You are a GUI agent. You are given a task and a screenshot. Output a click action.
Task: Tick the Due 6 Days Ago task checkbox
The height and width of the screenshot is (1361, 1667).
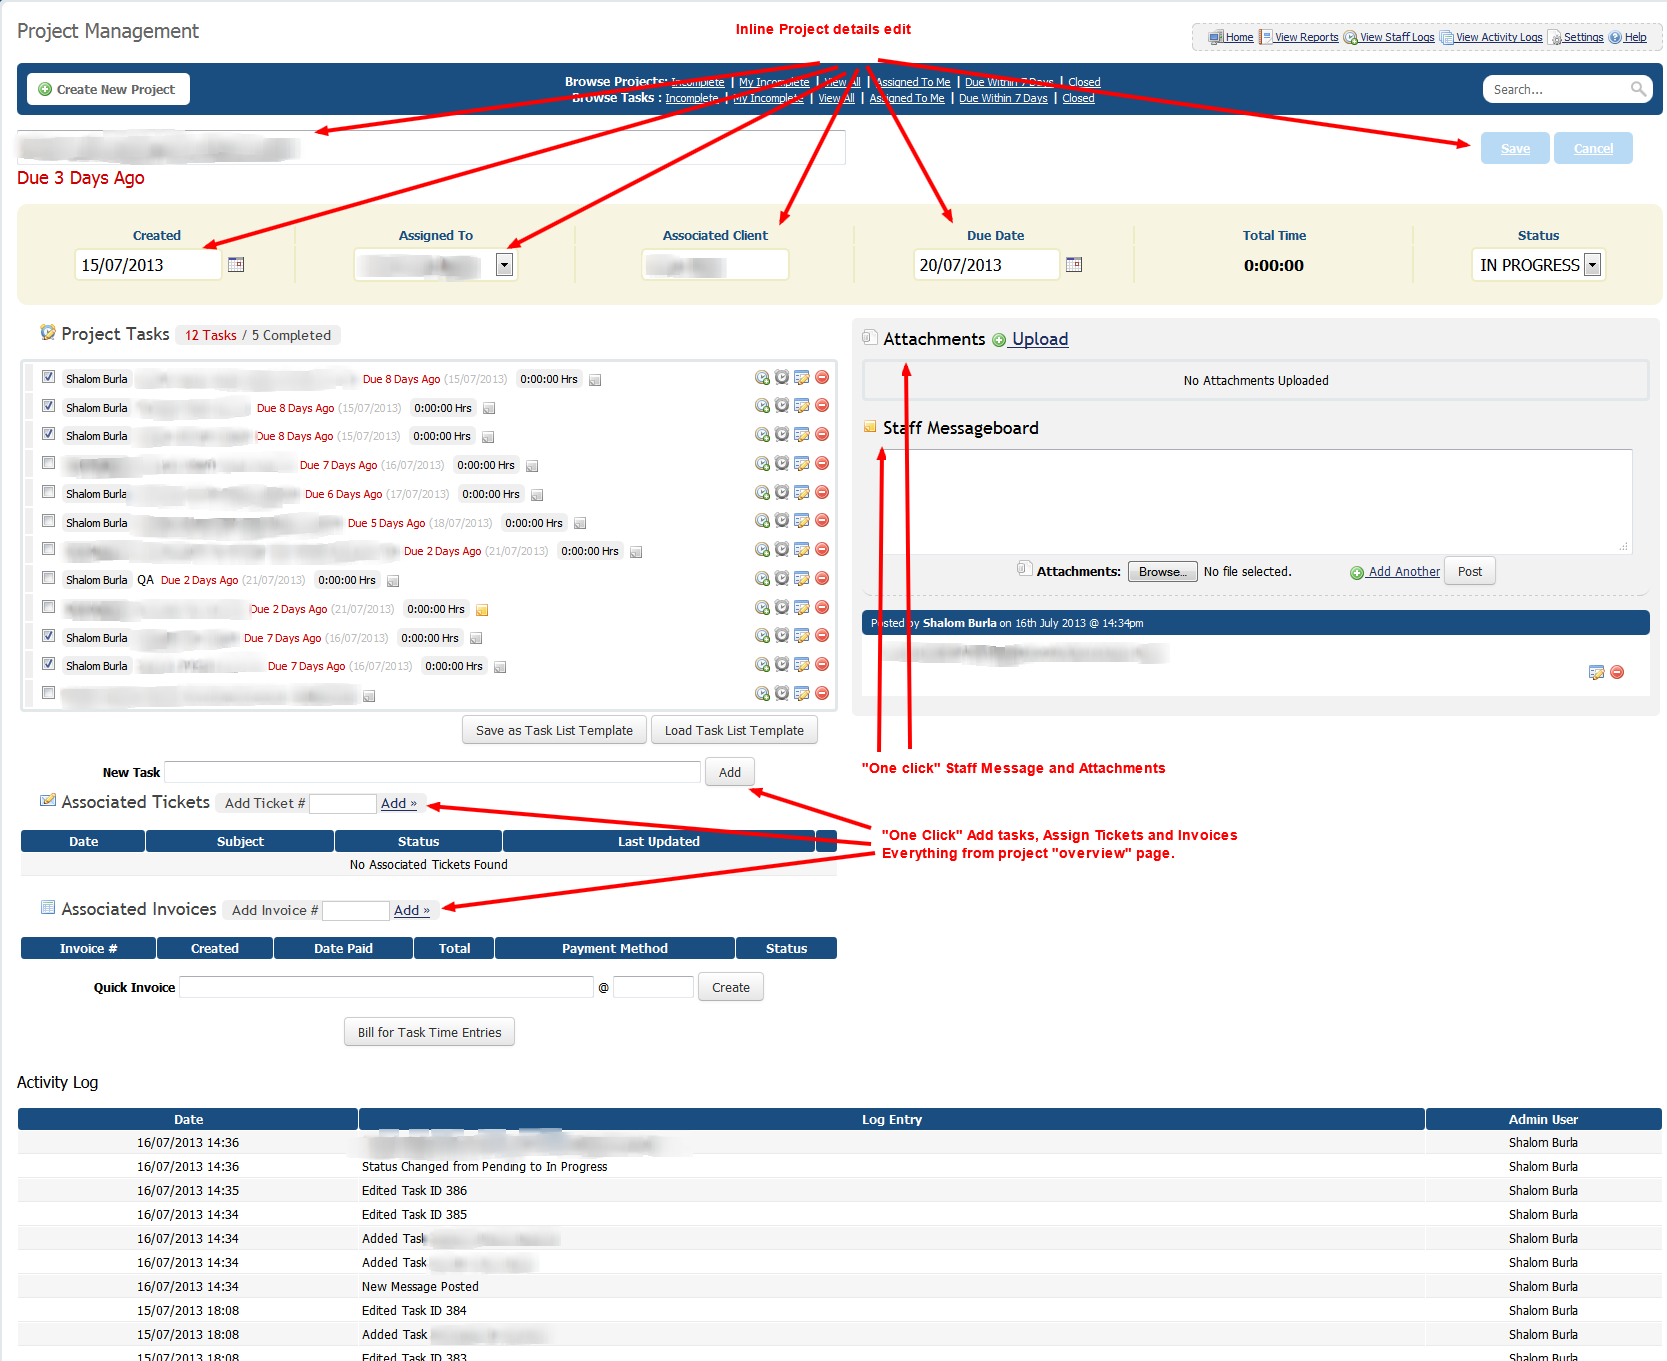[48, 492]
